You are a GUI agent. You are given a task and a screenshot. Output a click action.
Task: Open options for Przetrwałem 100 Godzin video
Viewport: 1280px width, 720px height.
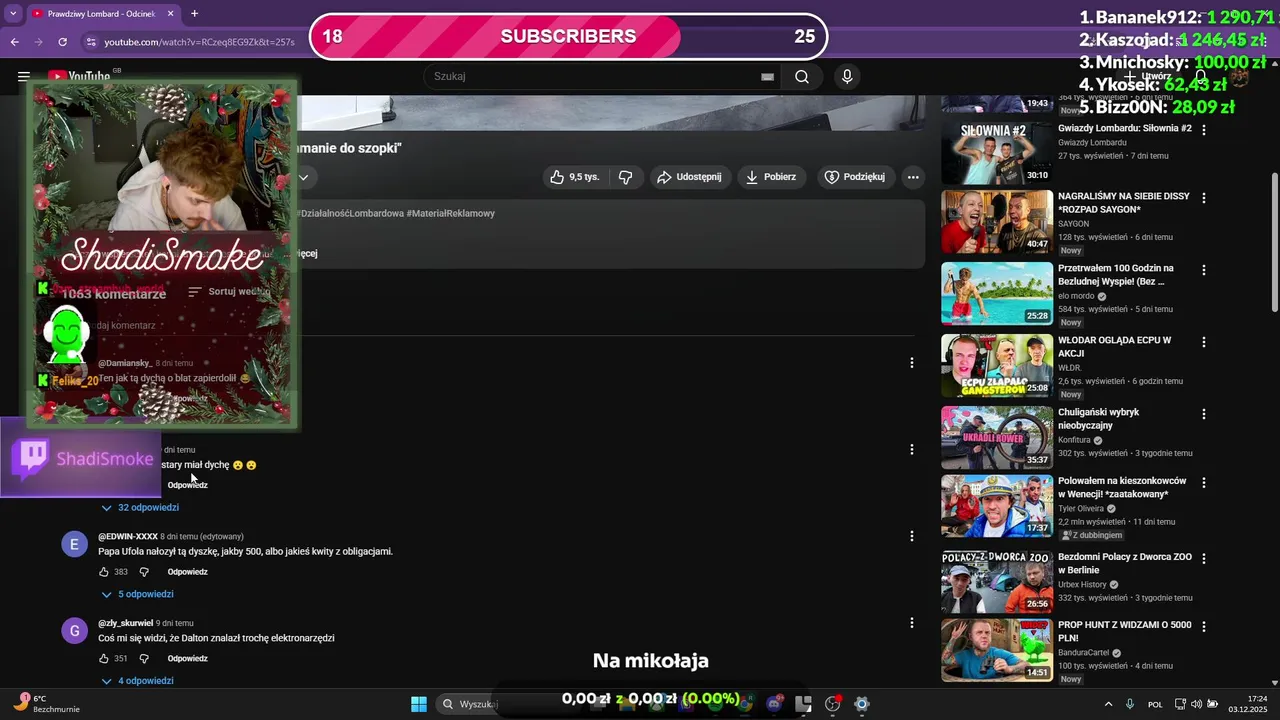point(1203,270)
